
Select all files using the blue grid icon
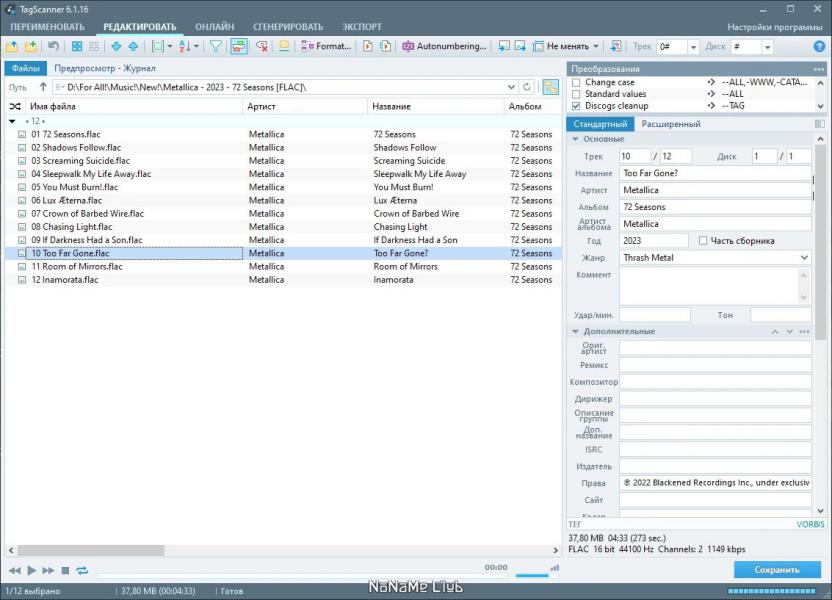pos(77,47)
